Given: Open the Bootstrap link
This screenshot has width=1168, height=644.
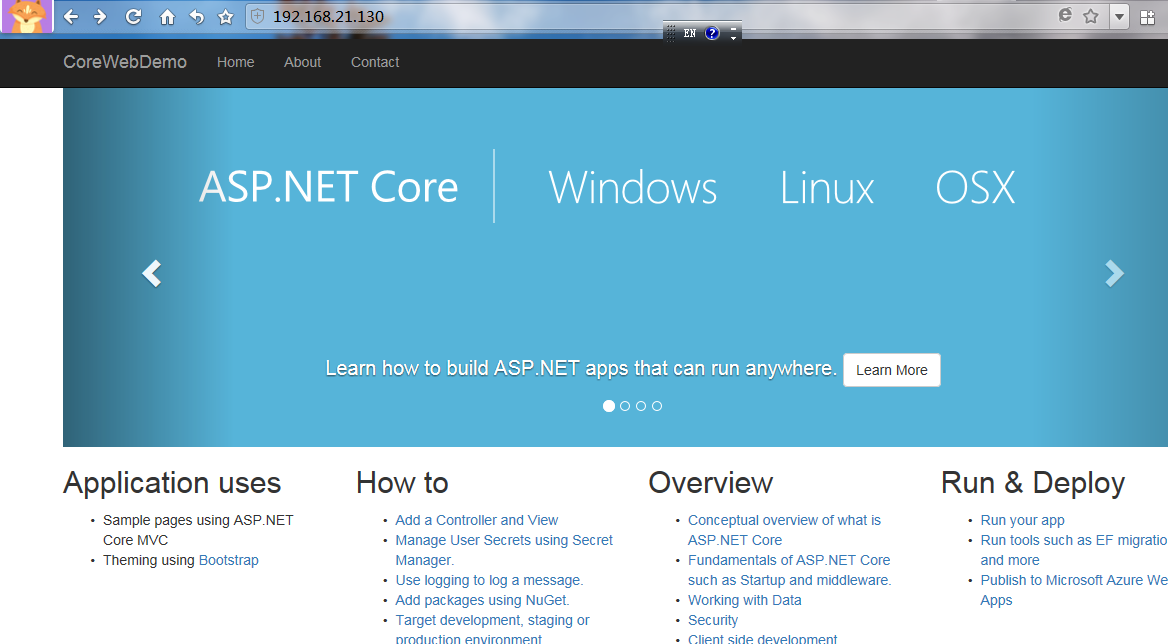Looking at the screenshot, I should click(x=229, y=560).
